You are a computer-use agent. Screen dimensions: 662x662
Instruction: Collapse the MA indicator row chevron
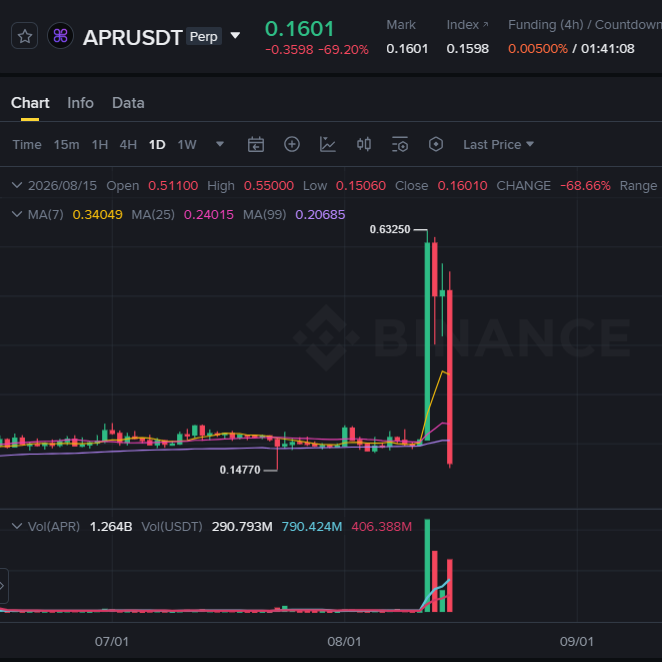[x=17, y=214]
